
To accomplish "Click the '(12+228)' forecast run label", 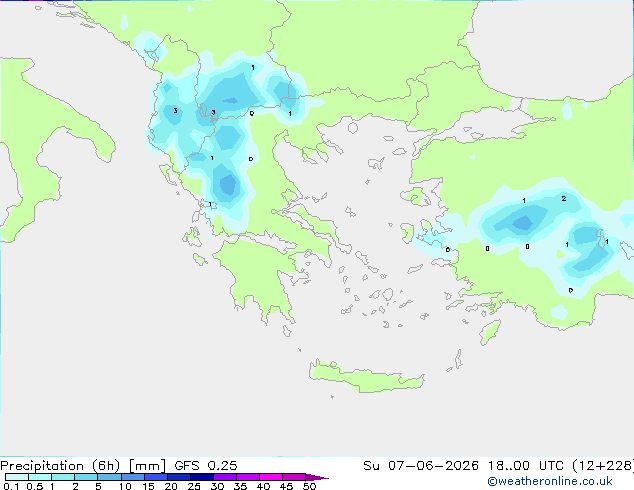I will click(603, 466).
